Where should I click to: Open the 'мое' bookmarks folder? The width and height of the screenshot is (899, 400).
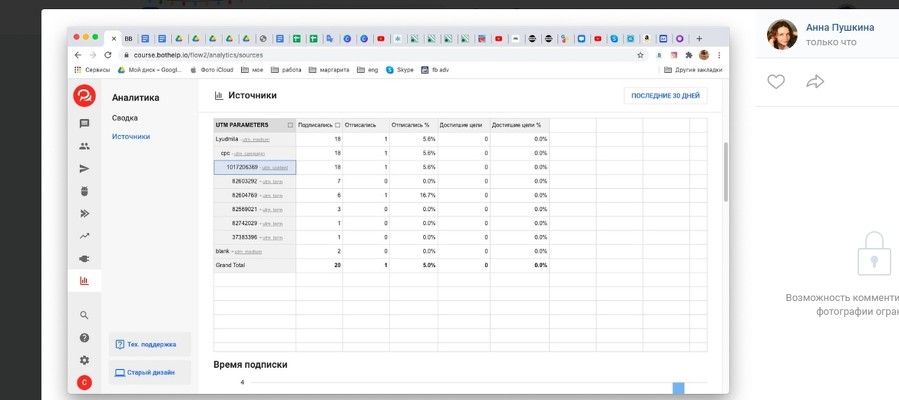tap(252, 70)
